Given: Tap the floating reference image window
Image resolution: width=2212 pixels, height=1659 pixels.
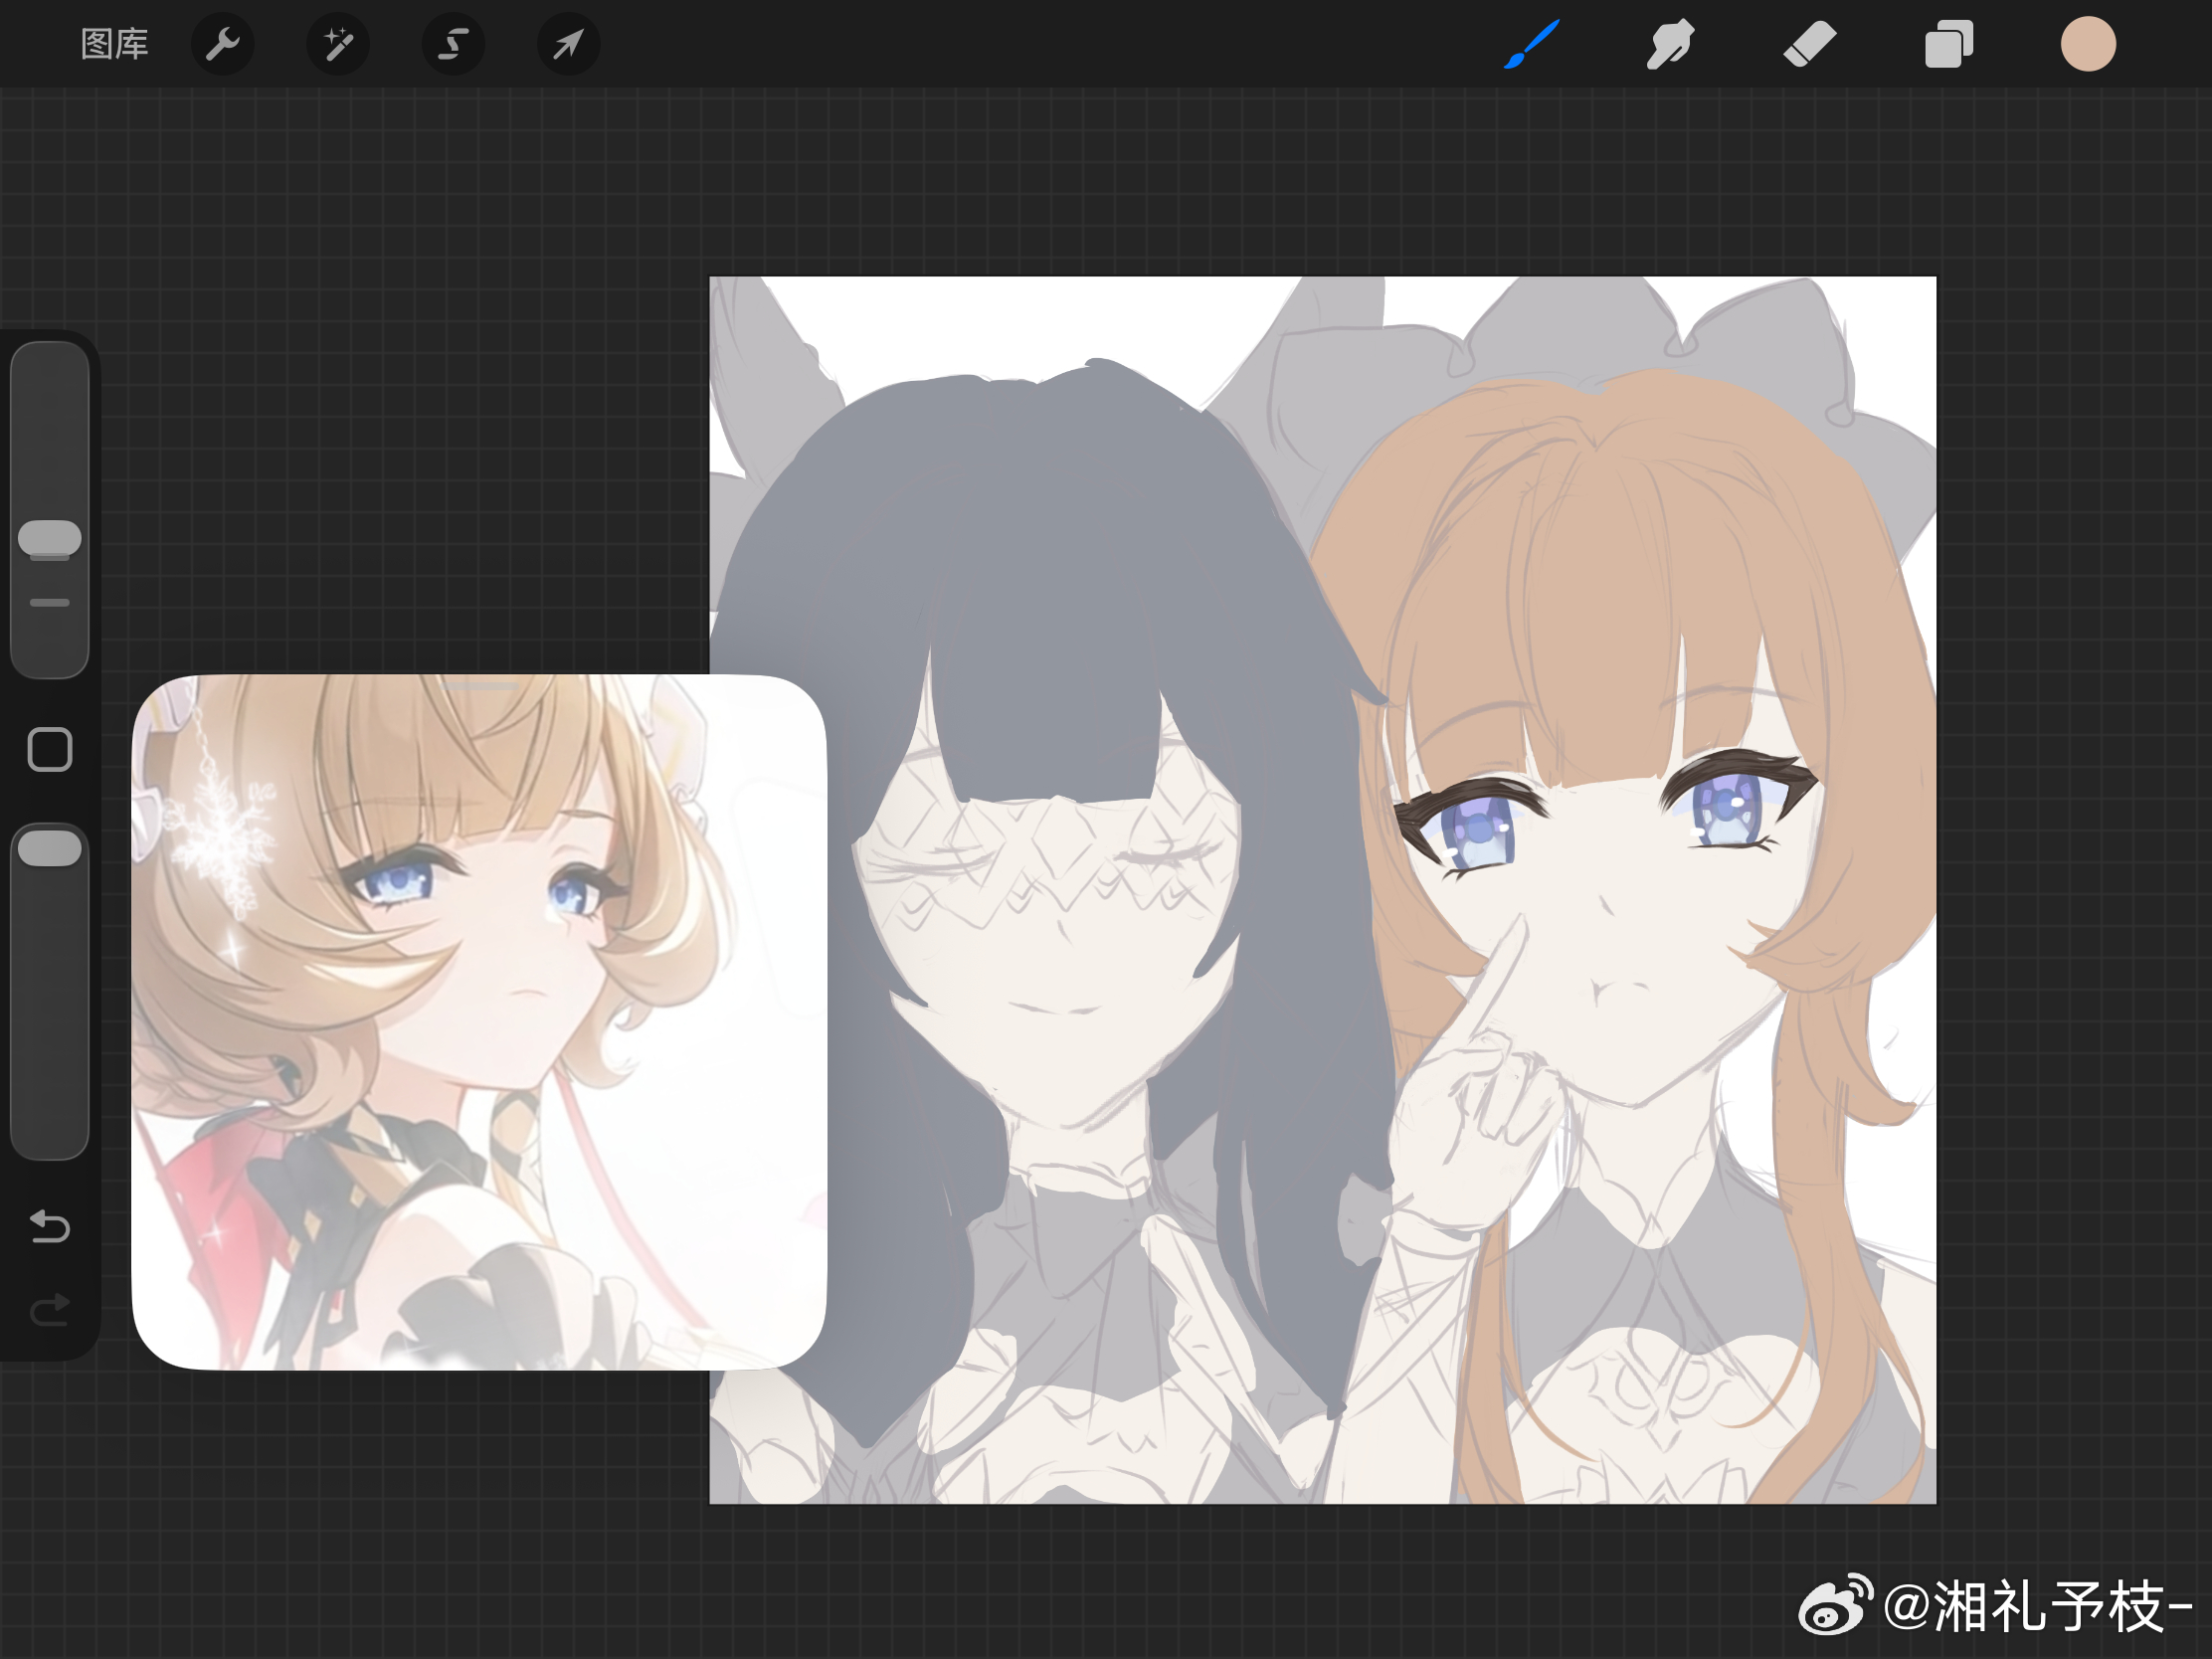Looking at the screenshot, I should pyautogui.click(x=479, y=1022).
